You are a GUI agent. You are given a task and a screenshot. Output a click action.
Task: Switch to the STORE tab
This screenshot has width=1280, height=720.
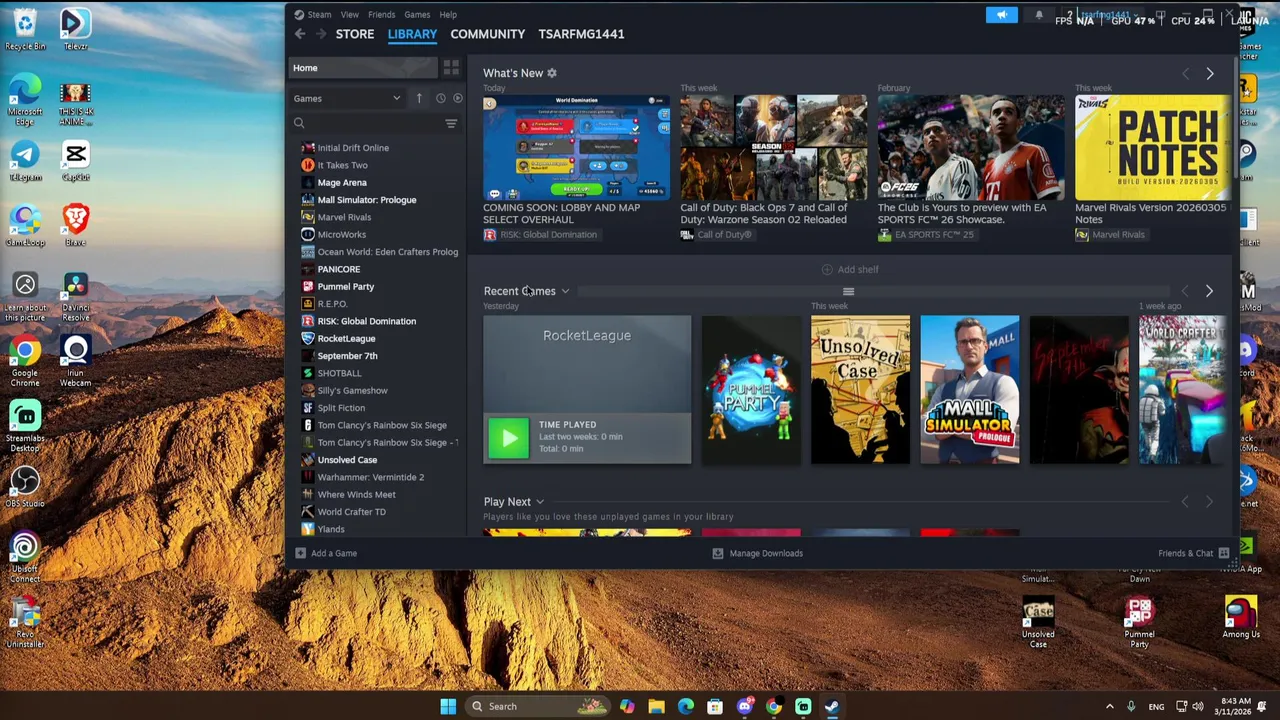355,34
